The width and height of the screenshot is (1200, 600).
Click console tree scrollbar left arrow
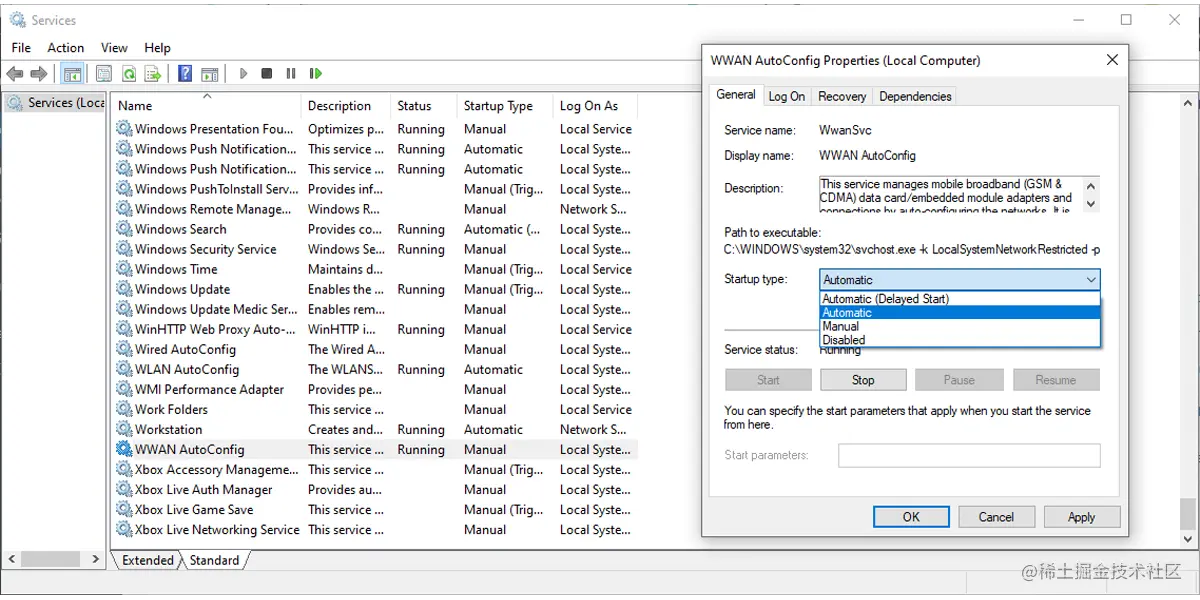tap(12, 560)
